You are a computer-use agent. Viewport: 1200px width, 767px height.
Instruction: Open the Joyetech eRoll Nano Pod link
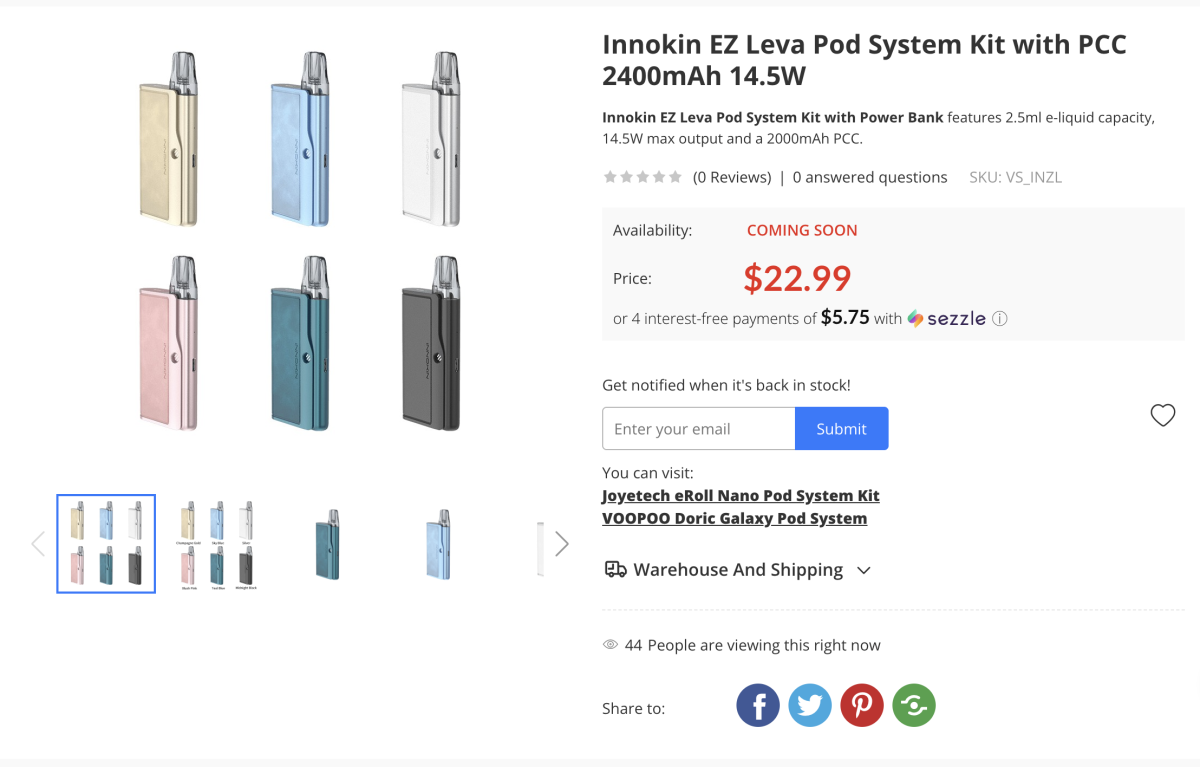coord(741,495)
